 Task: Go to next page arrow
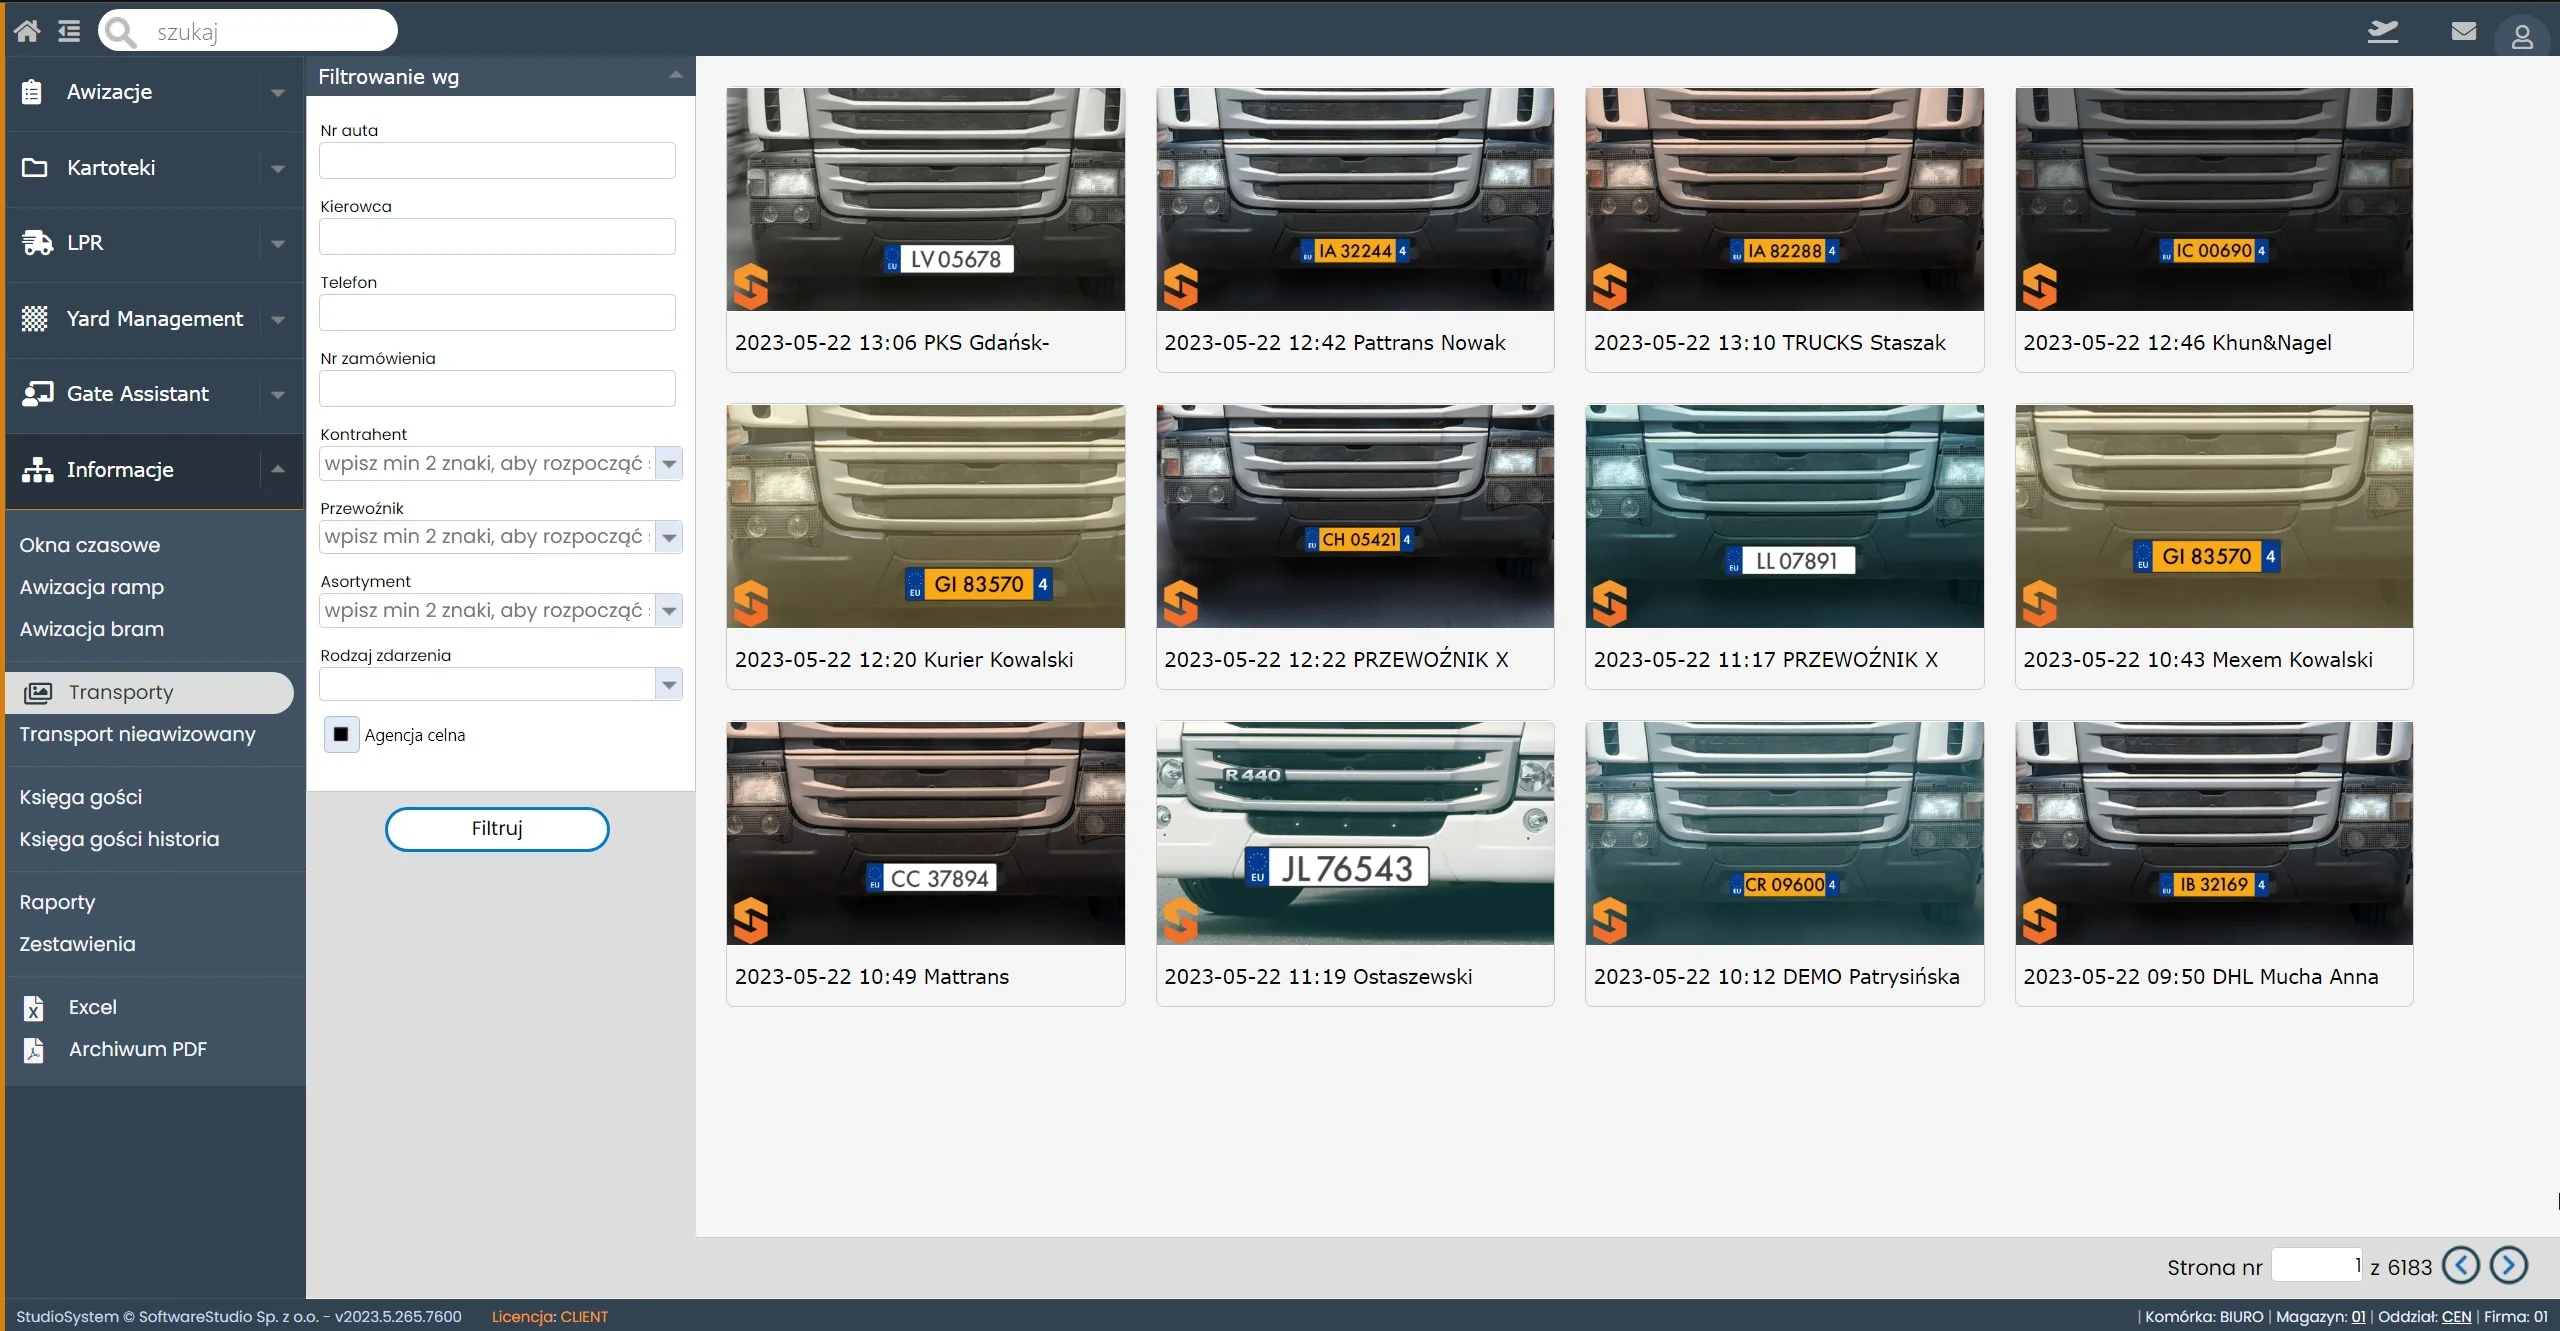tap(2508, 1265)
